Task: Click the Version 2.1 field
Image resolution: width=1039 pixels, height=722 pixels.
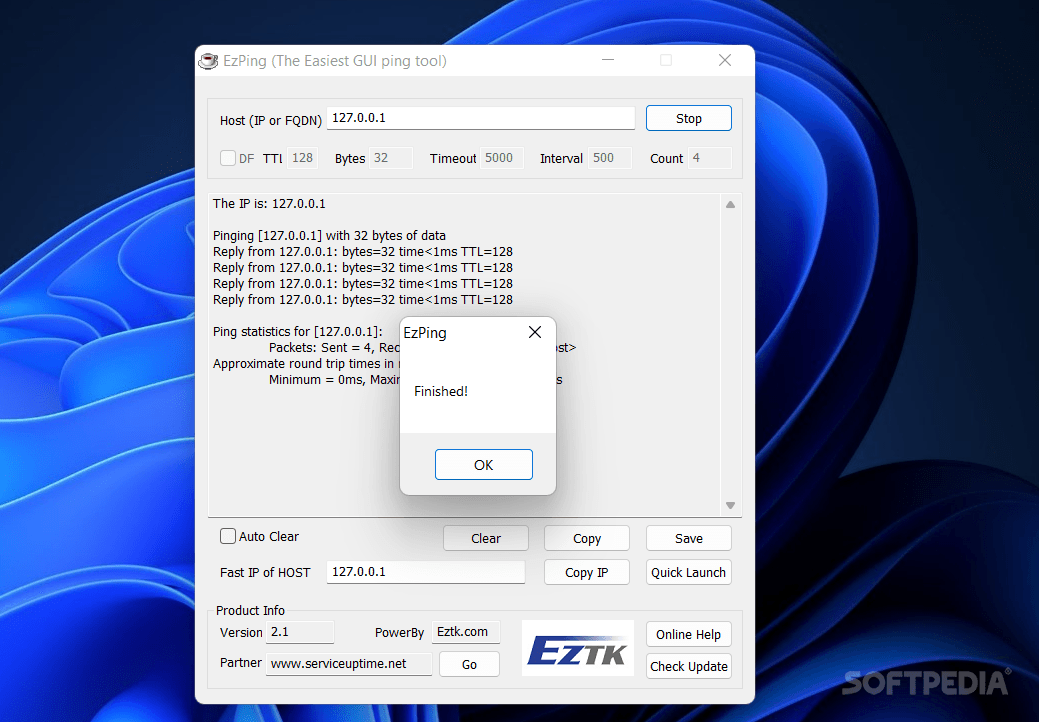Action: [300, 632]
